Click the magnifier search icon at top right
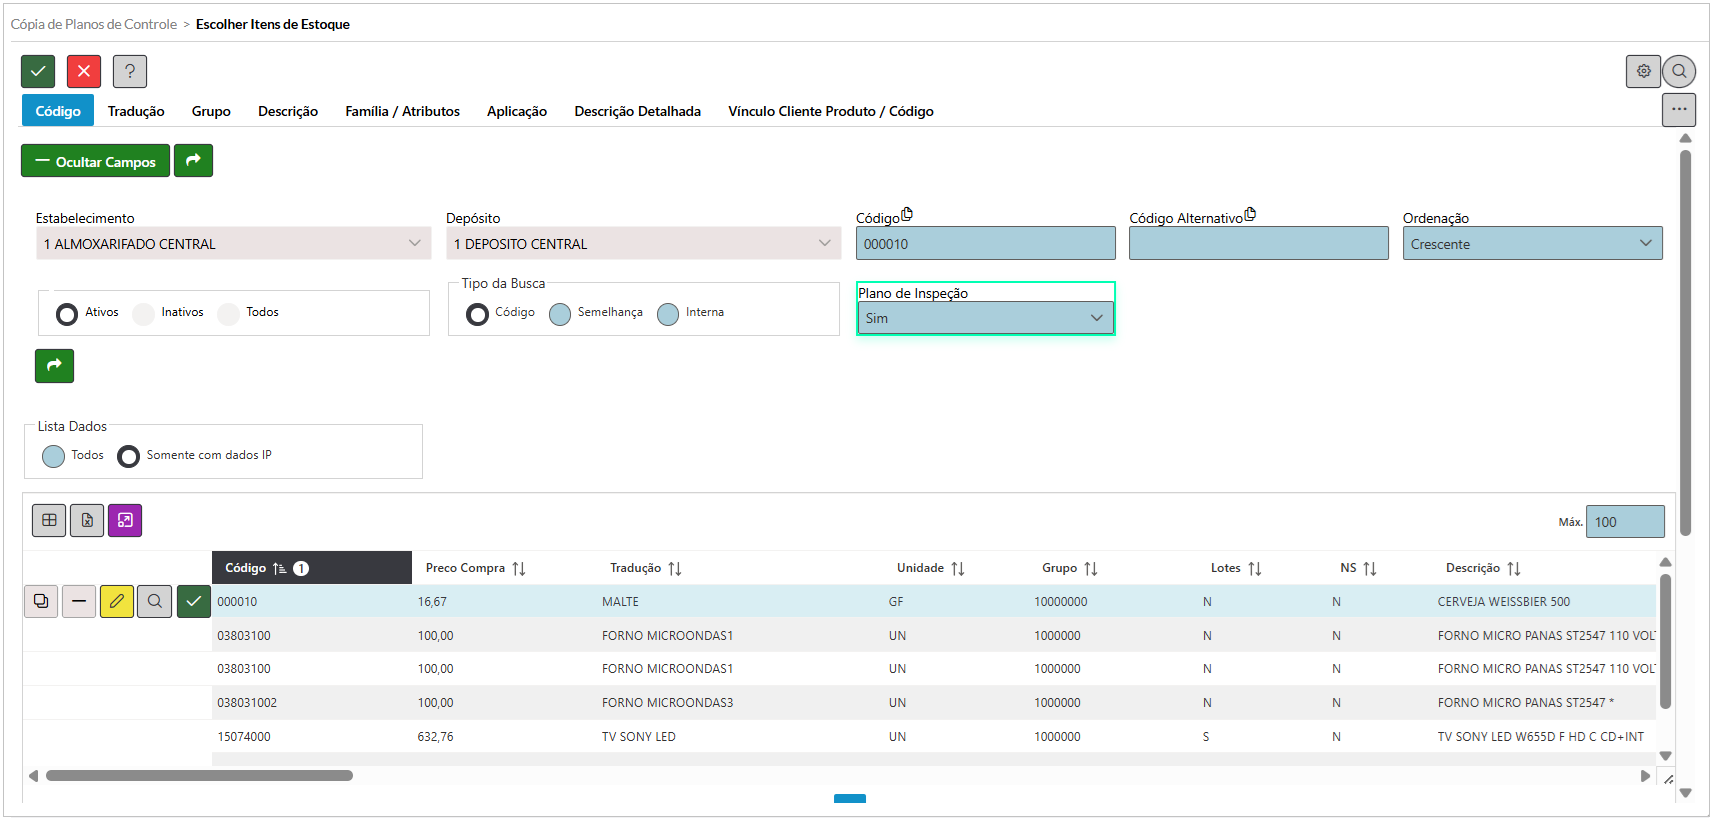Viewport: 1713px width, 818px height. coord(1679,71)
